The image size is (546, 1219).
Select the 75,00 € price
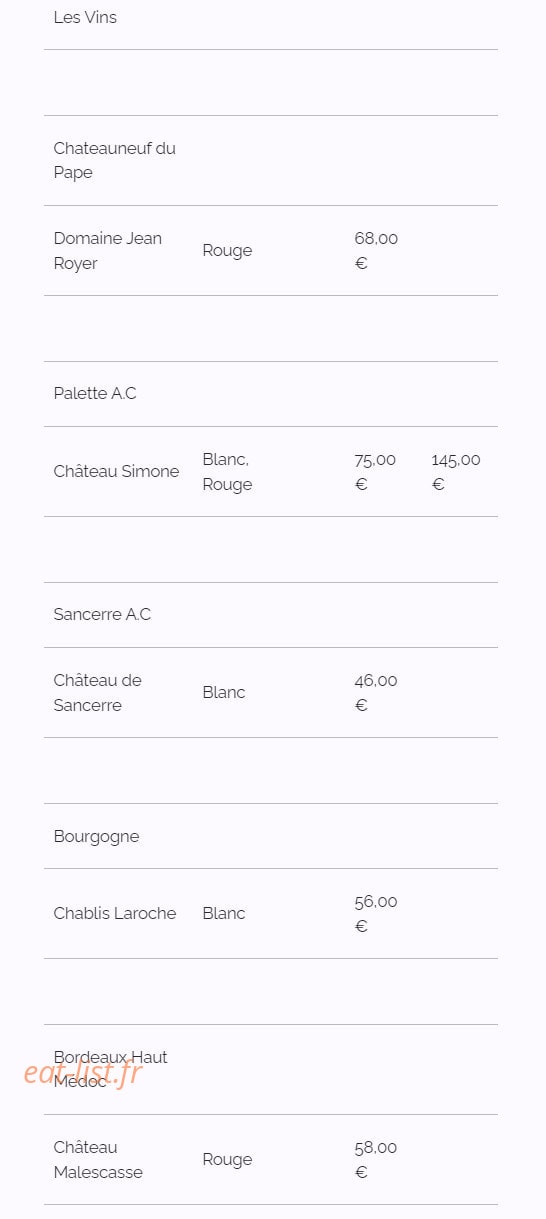(x=375, y=471)
